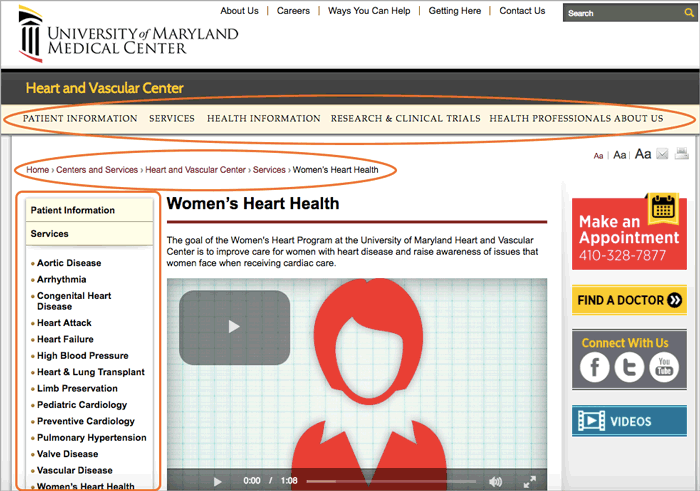
Task: Click Heart and Vascular Center heading
Action: click(x=104, y=88)
